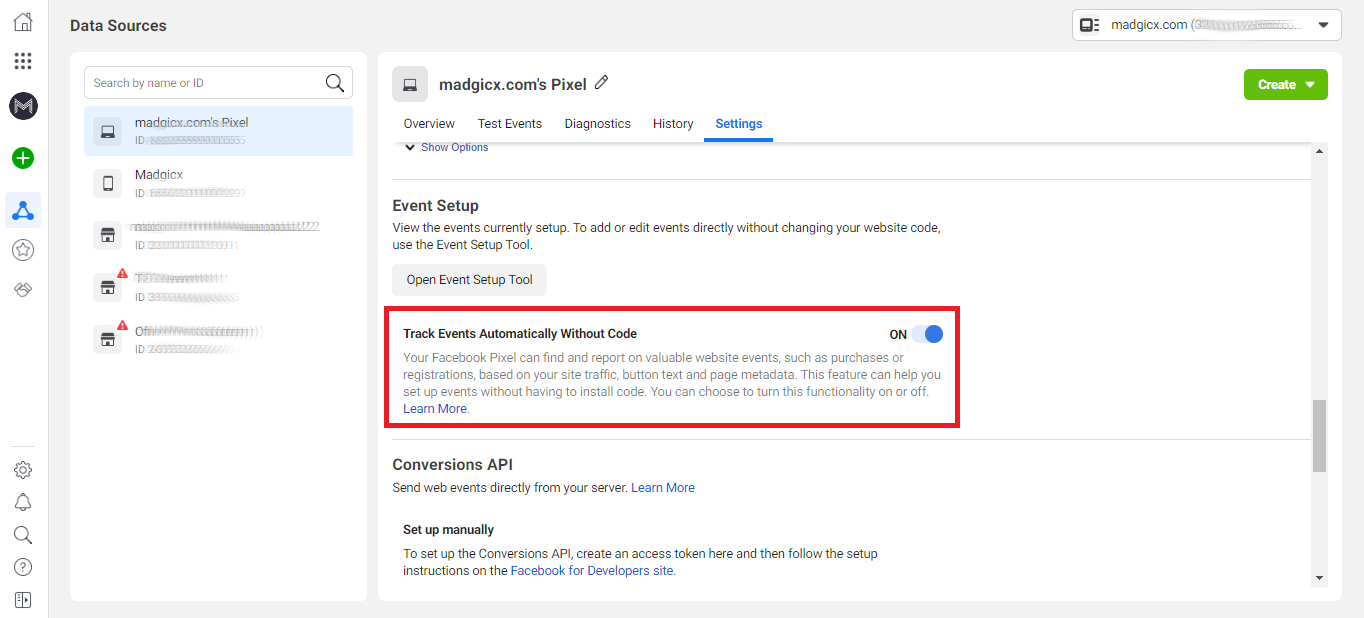Screen dimensions: 1364x618
Task: Click the sidebar search magnifier icon
Action: coord(23,535)
